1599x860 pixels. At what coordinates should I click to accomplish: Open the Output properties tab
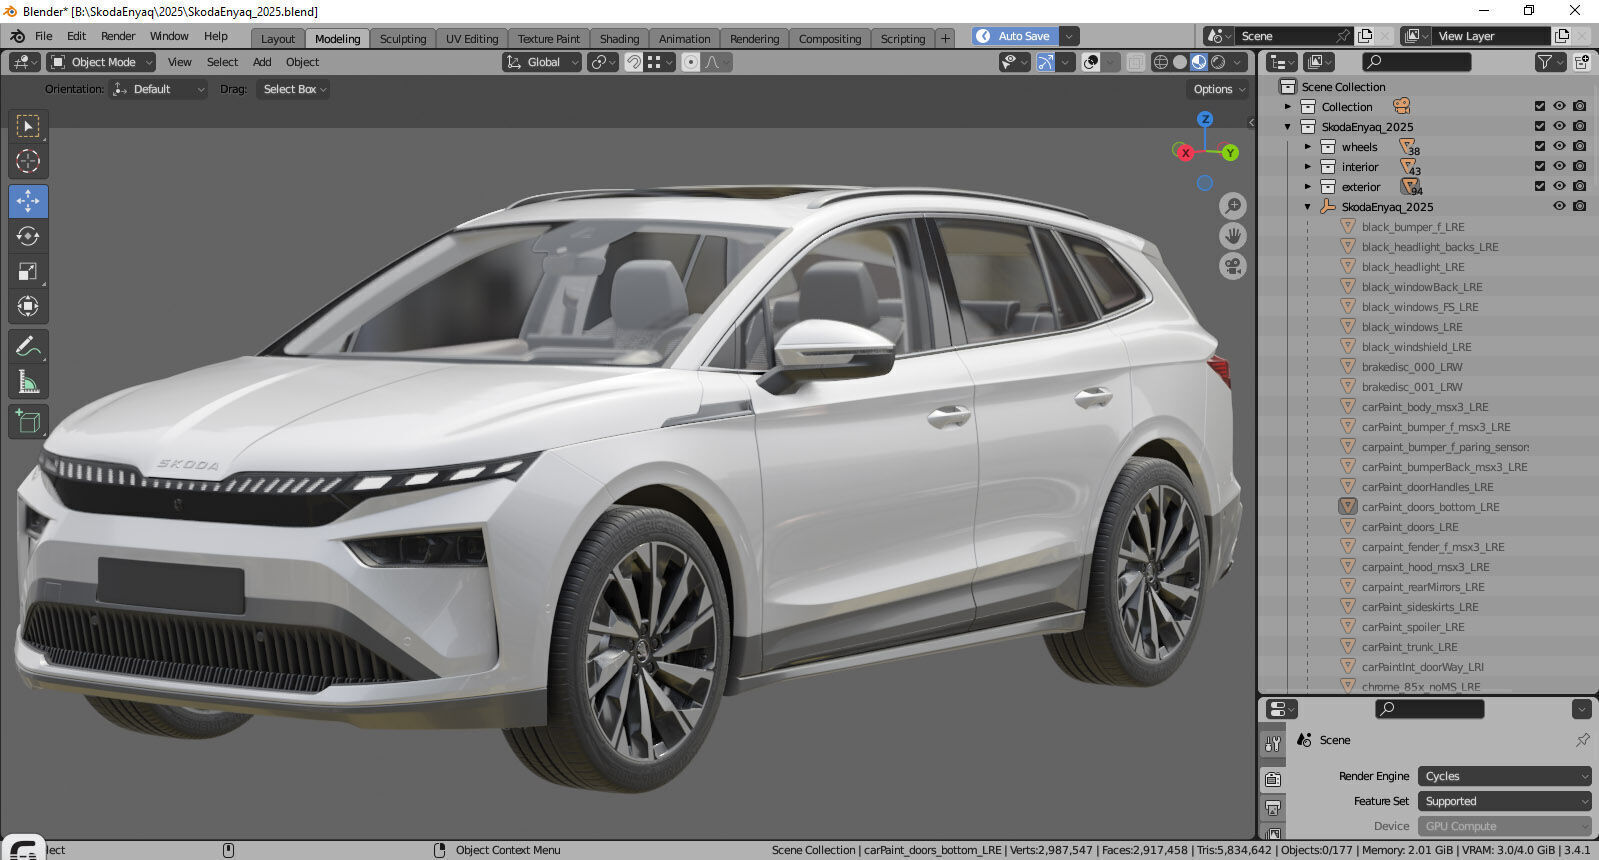point(1273,807)
